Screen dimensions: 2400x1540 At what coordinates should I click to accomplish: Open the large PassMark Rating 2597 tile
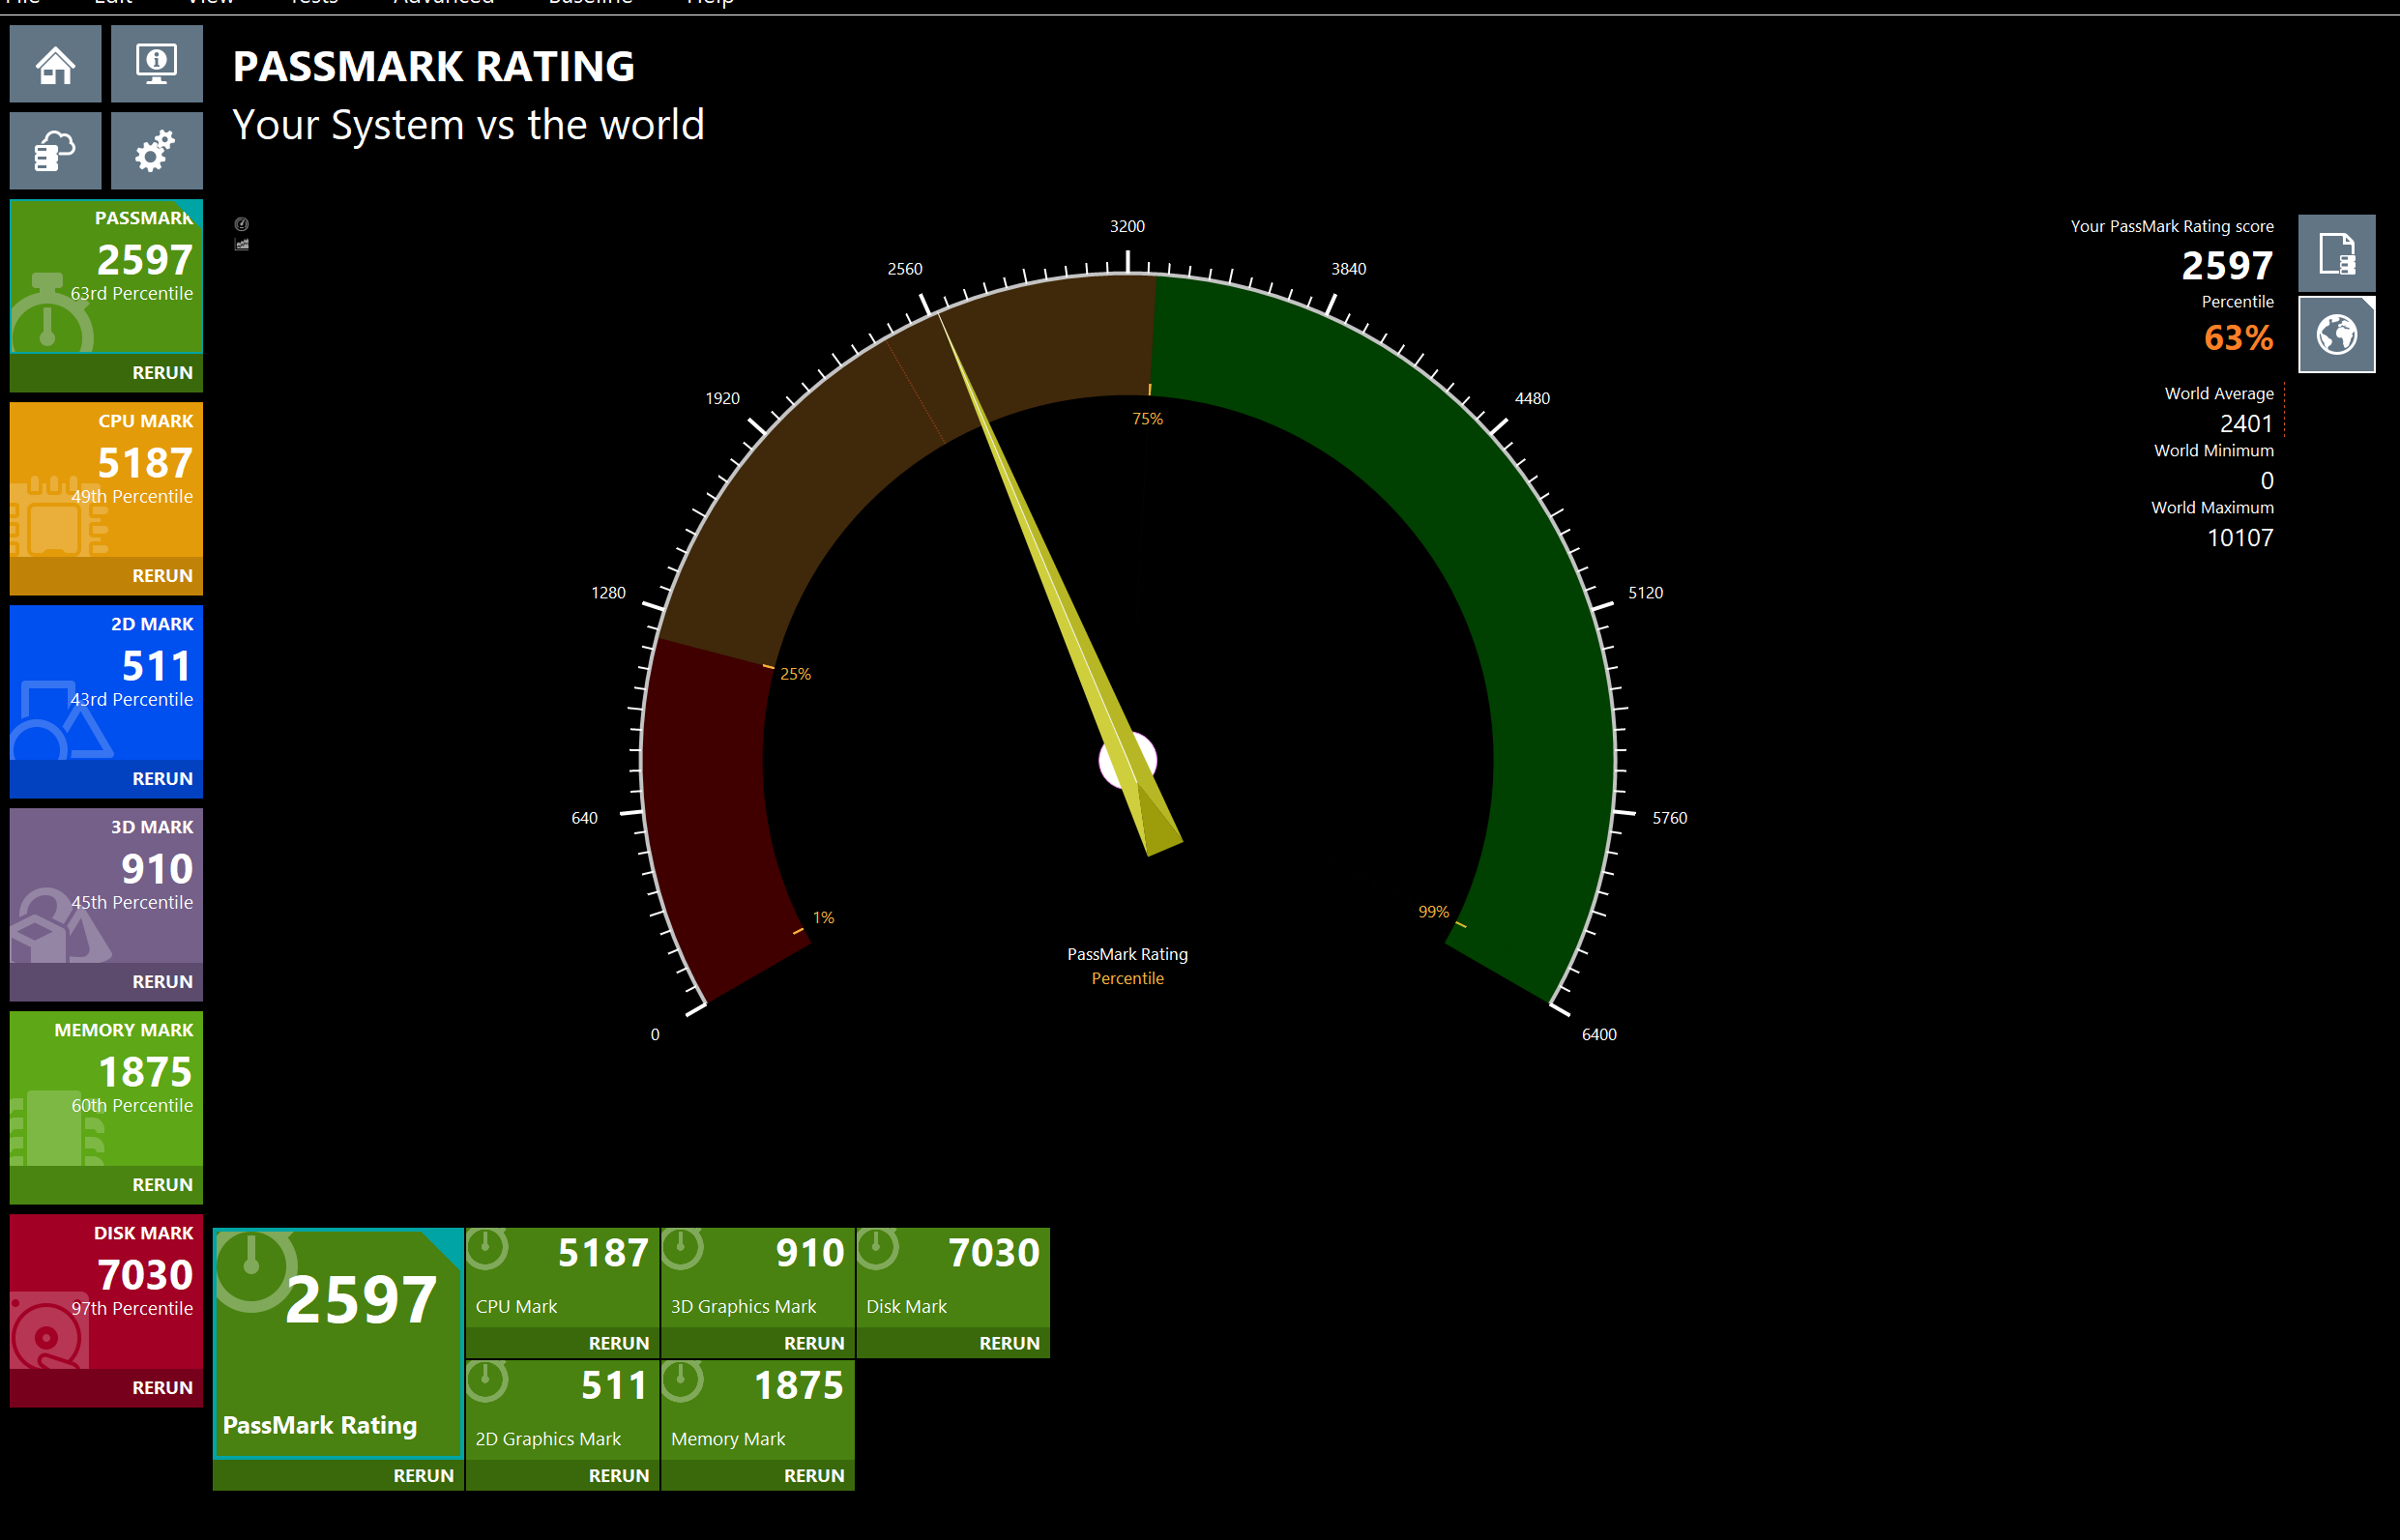click(338, 1343)
